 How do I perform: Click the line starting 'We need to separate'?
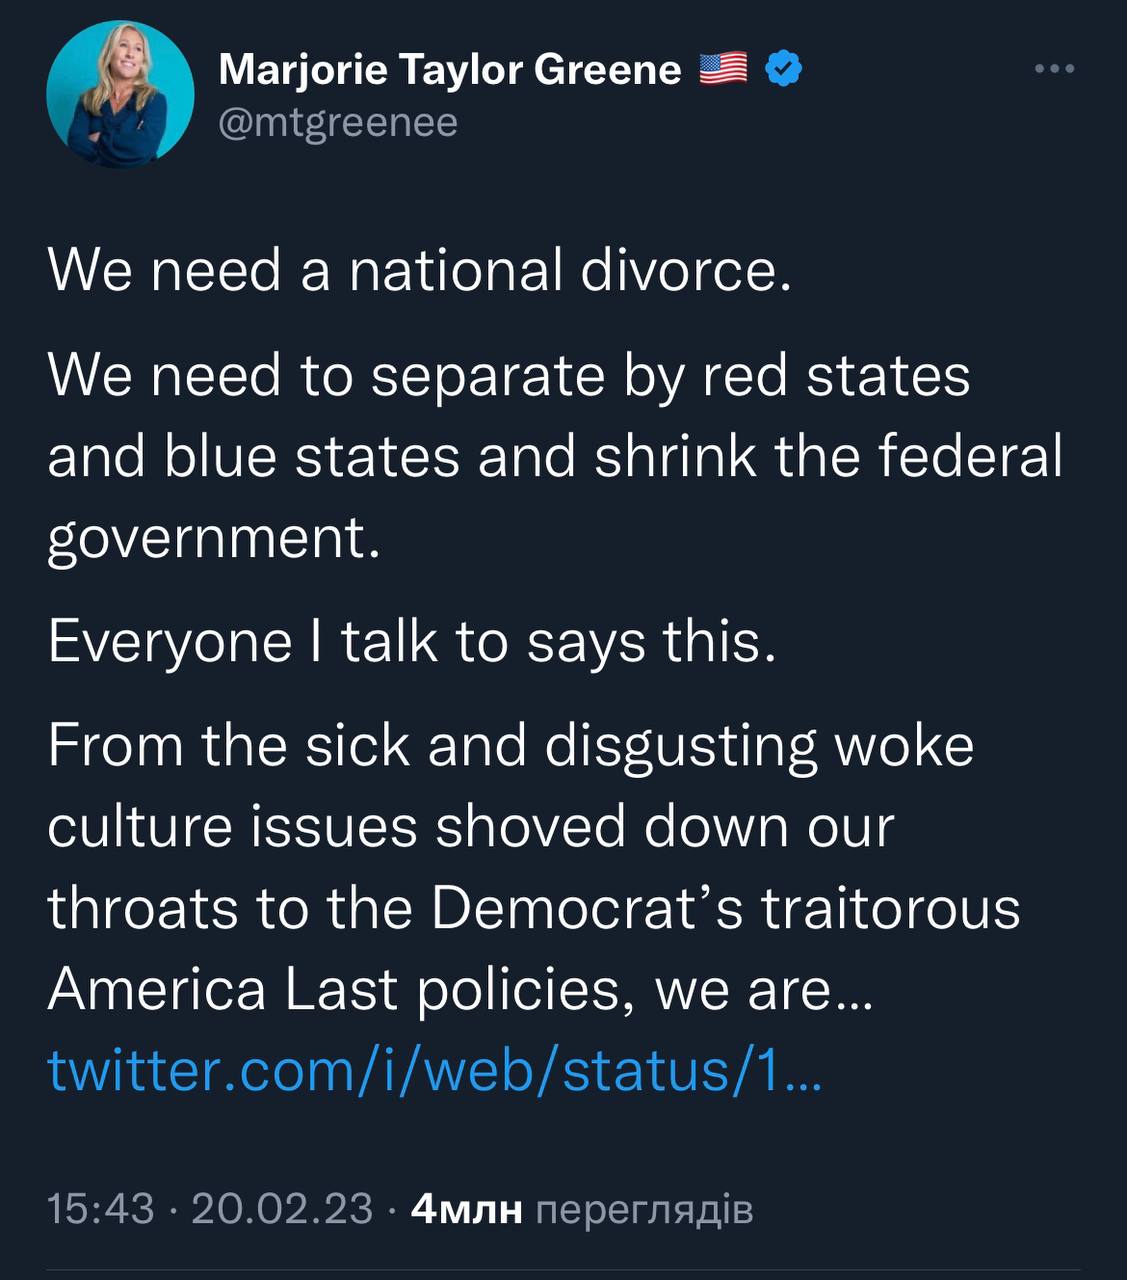[508, 376]
